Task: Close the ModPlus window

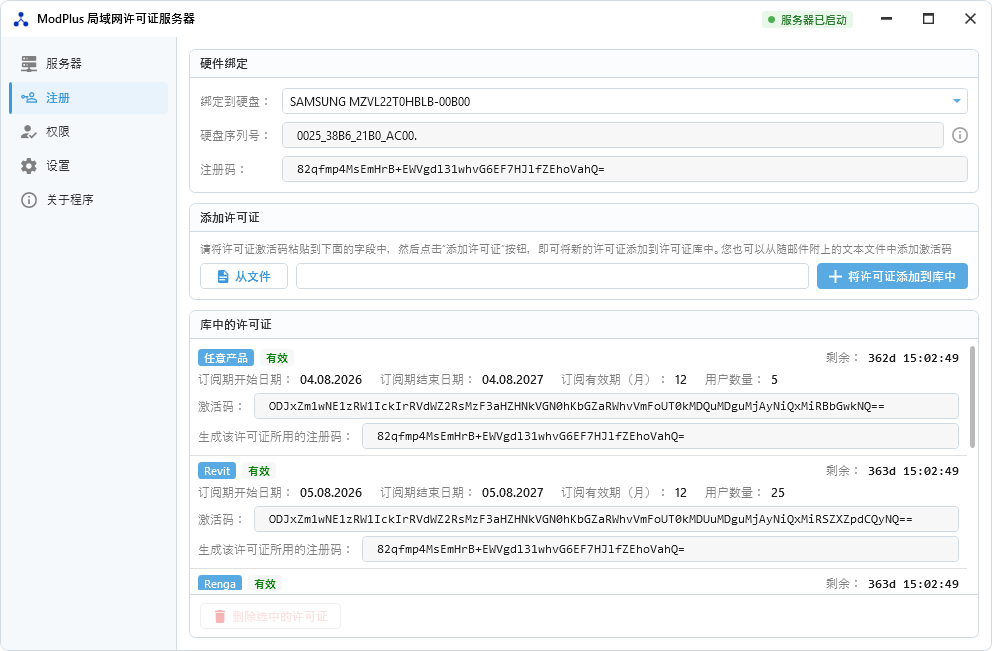Action: [970, 19]
